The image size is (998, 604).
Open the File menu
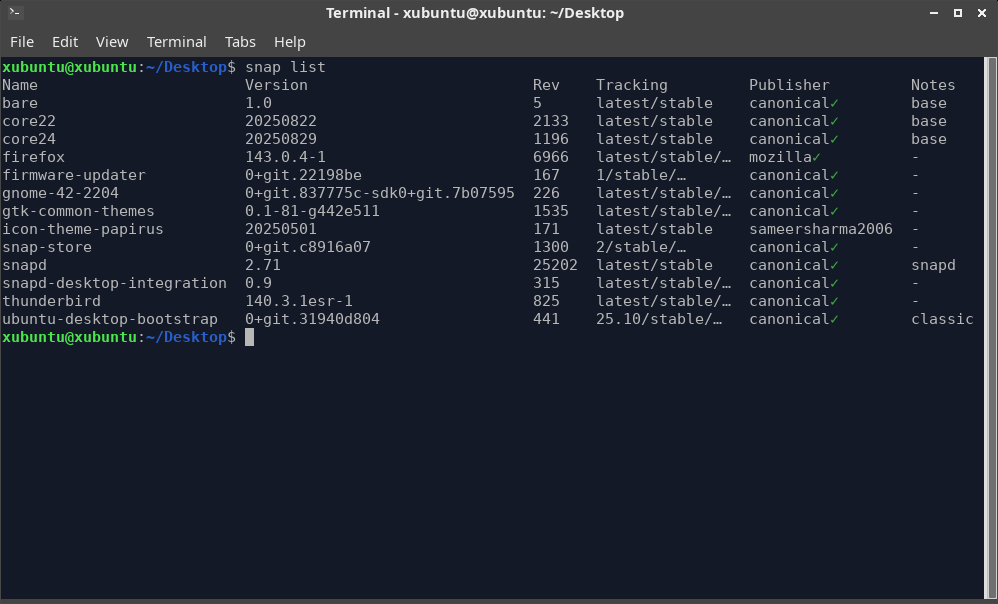pos(22,42)
